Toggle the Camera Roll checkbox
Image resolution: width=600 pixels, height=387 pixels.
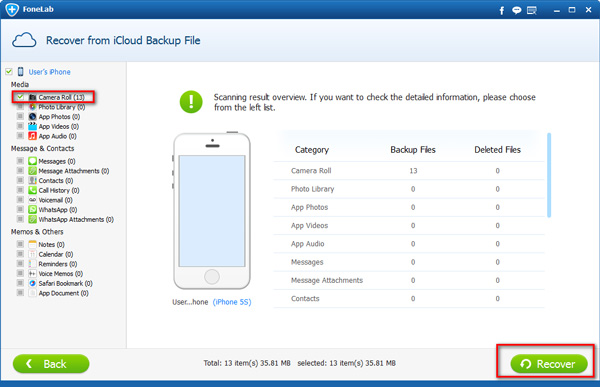(x=20, y=97)
